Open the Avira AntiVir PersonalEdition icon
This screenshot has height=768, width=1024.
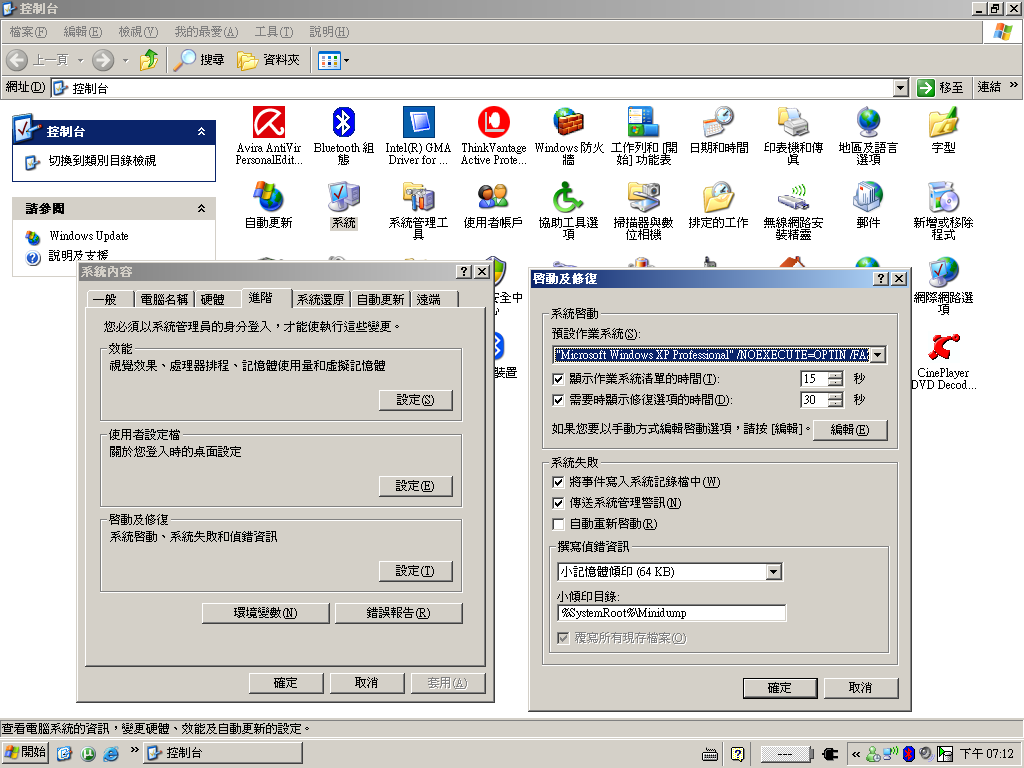point(268,124)
